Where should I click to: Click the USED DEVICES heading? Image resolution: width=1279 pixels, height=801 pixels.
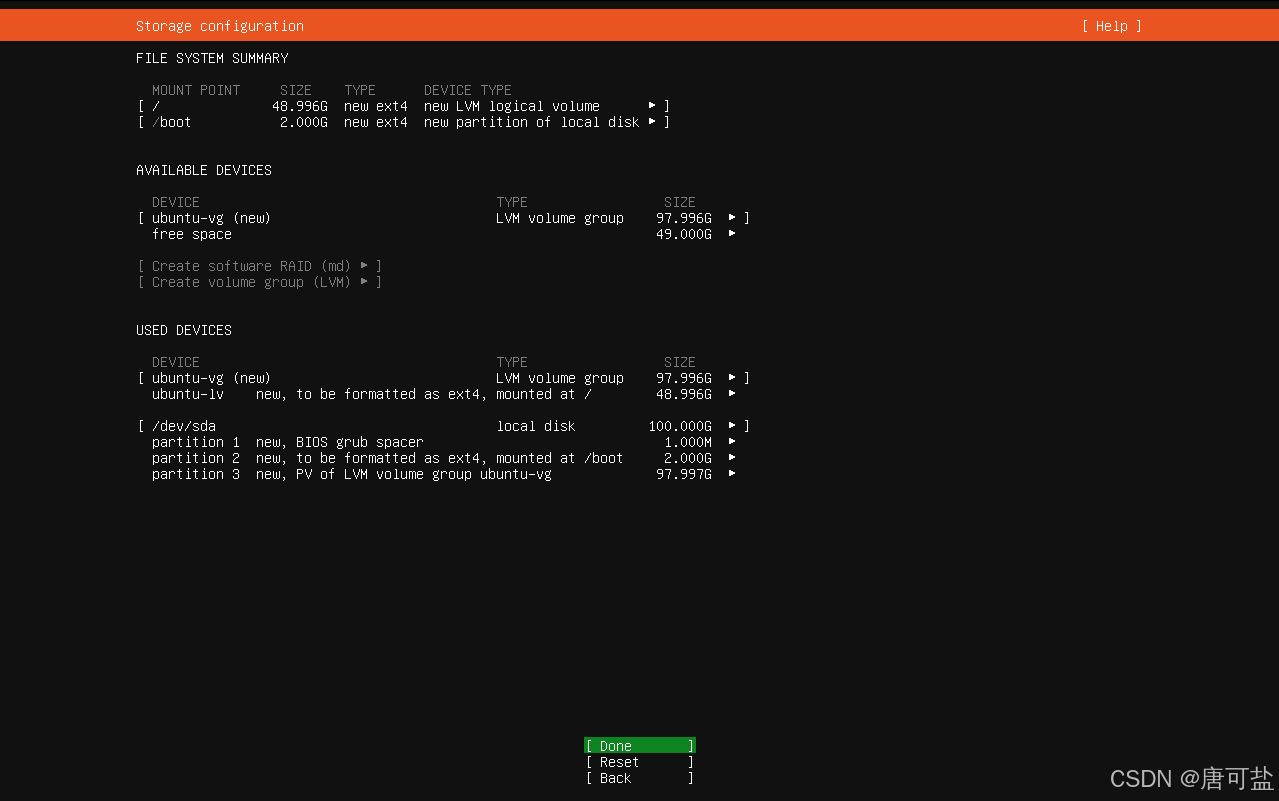184,330
